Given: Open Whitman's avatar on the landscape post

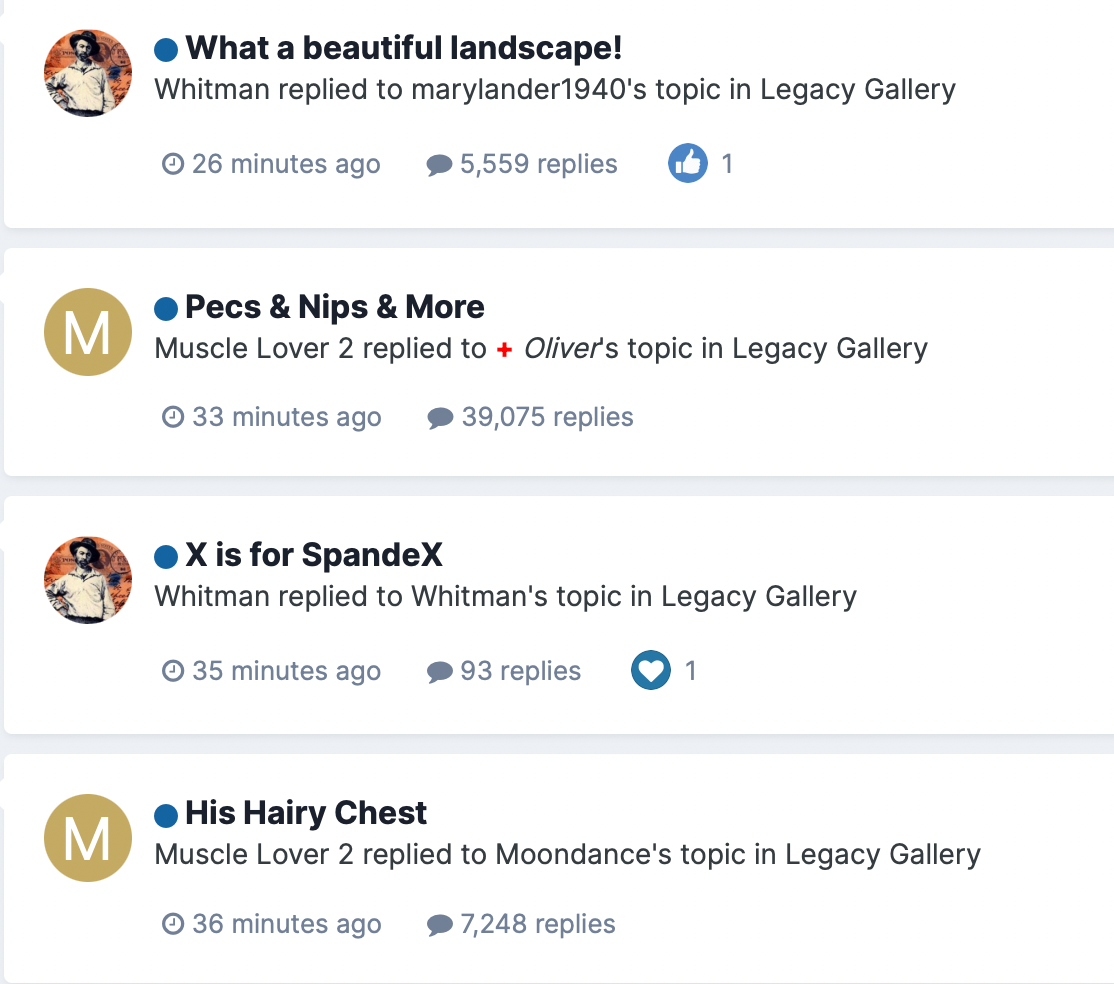Looking at the screenshot, I should 88,73.
